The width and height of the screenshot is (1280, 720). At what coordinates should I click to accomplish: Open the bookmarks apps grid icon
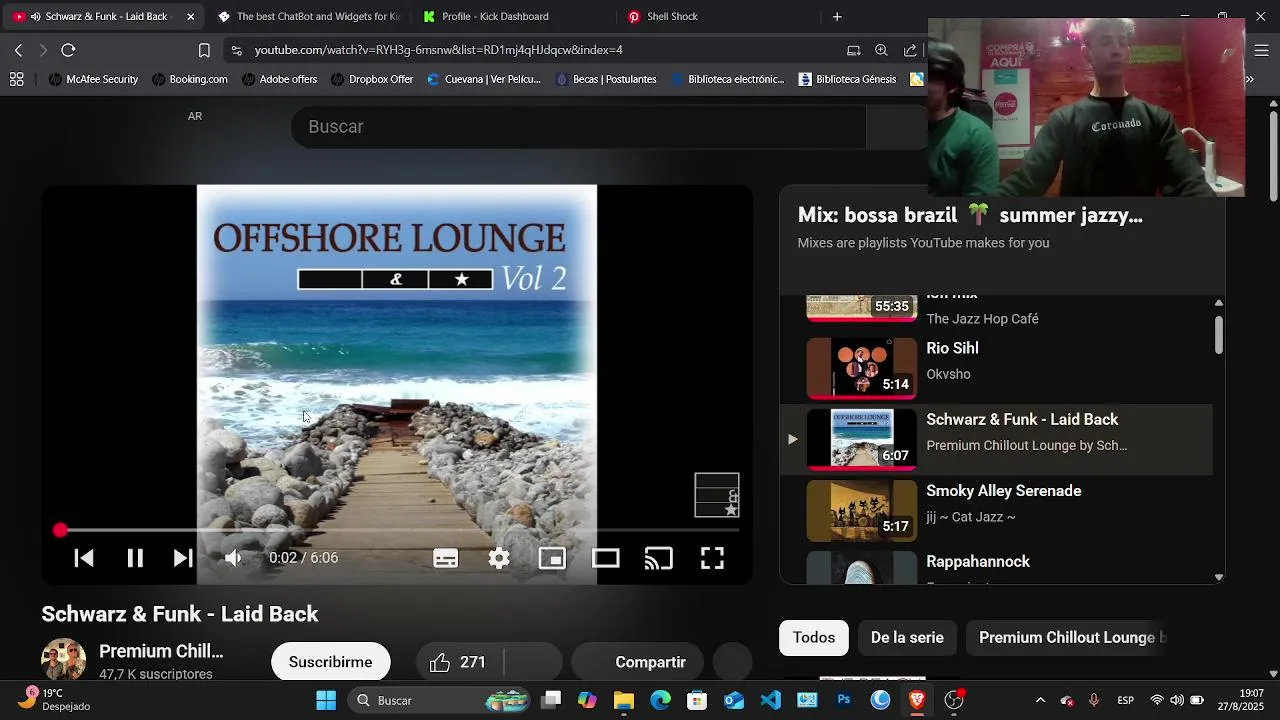pyautogui.click(x=17, y=79)
